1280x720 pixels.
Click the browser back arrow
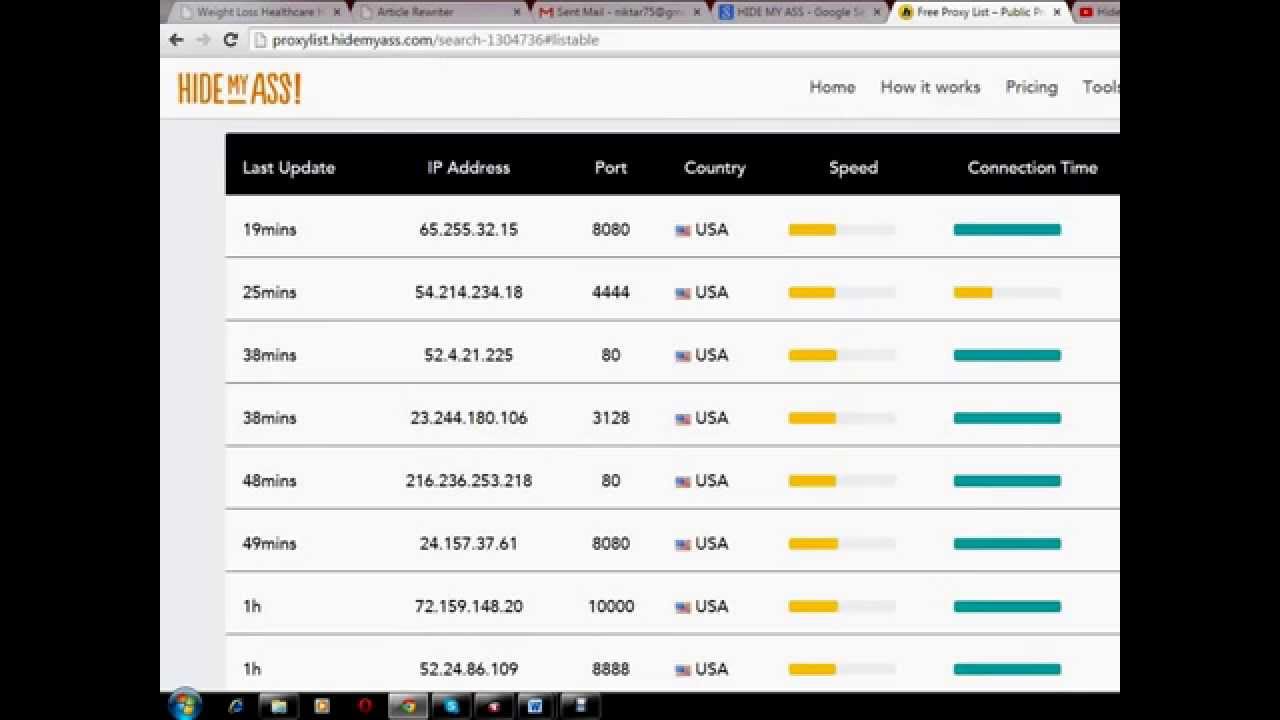pos(177,40)
